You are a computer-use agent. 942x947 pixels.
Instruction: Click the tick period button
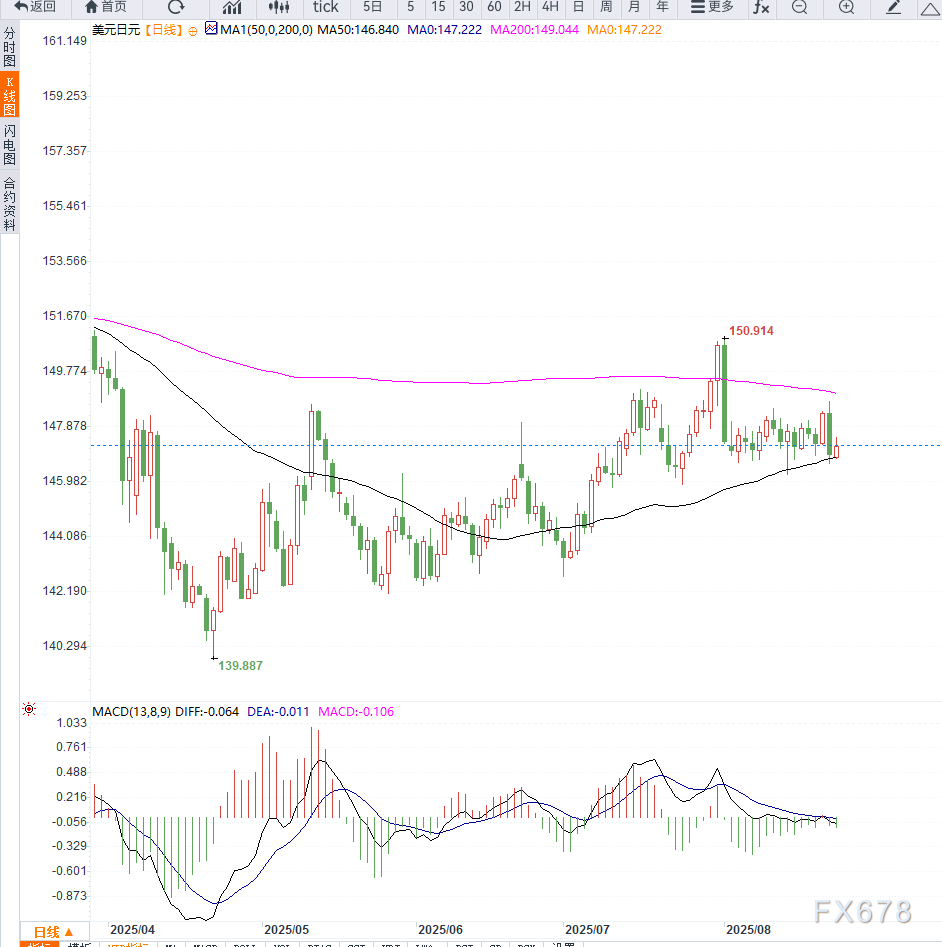pos(325,7)
